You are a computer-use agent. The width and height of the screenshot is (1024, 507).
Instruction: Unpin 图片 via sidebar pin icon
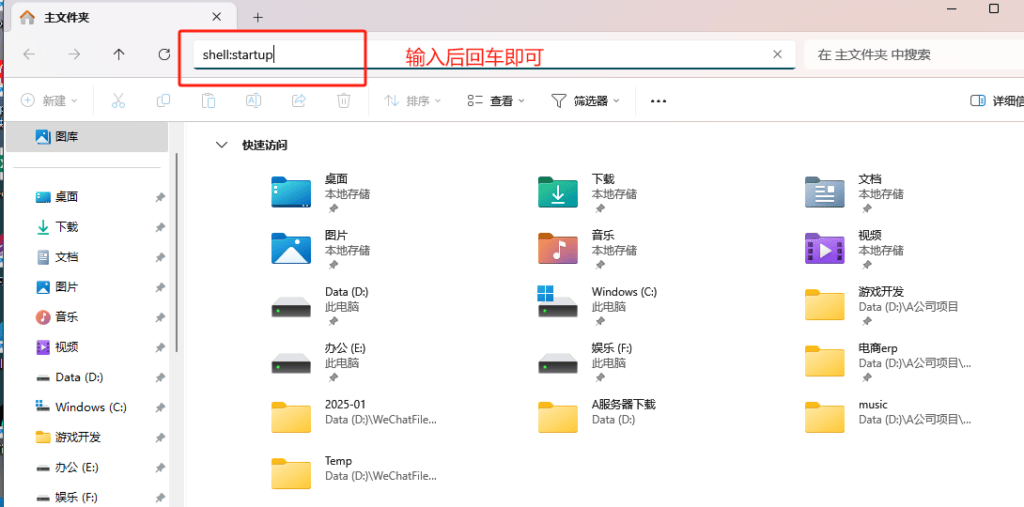[160, 287]
